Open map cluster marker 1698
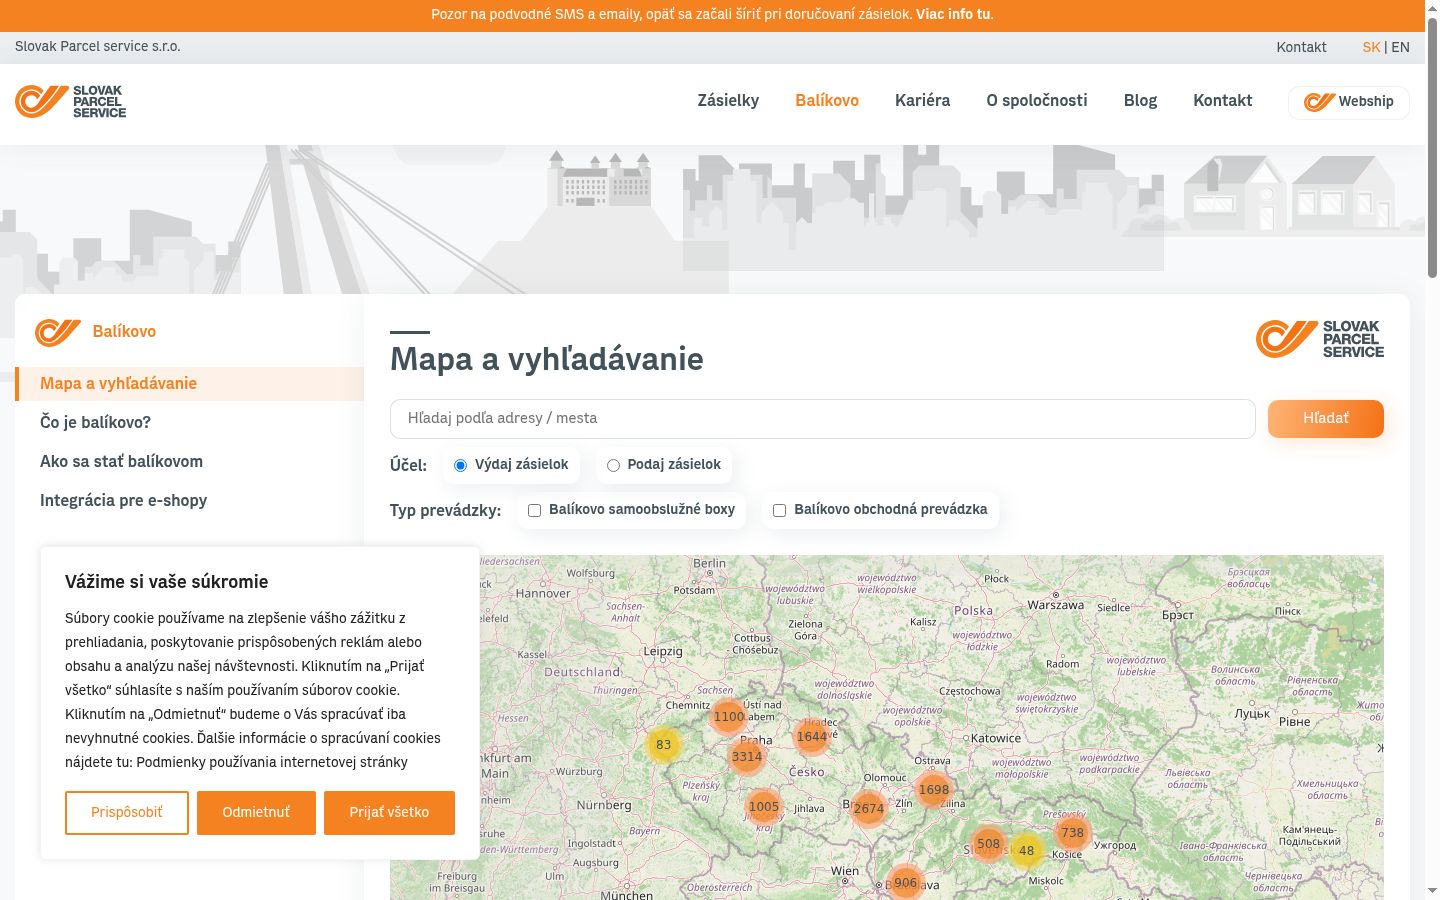This screenshot has width=1440, height=900. click(933, 790)
